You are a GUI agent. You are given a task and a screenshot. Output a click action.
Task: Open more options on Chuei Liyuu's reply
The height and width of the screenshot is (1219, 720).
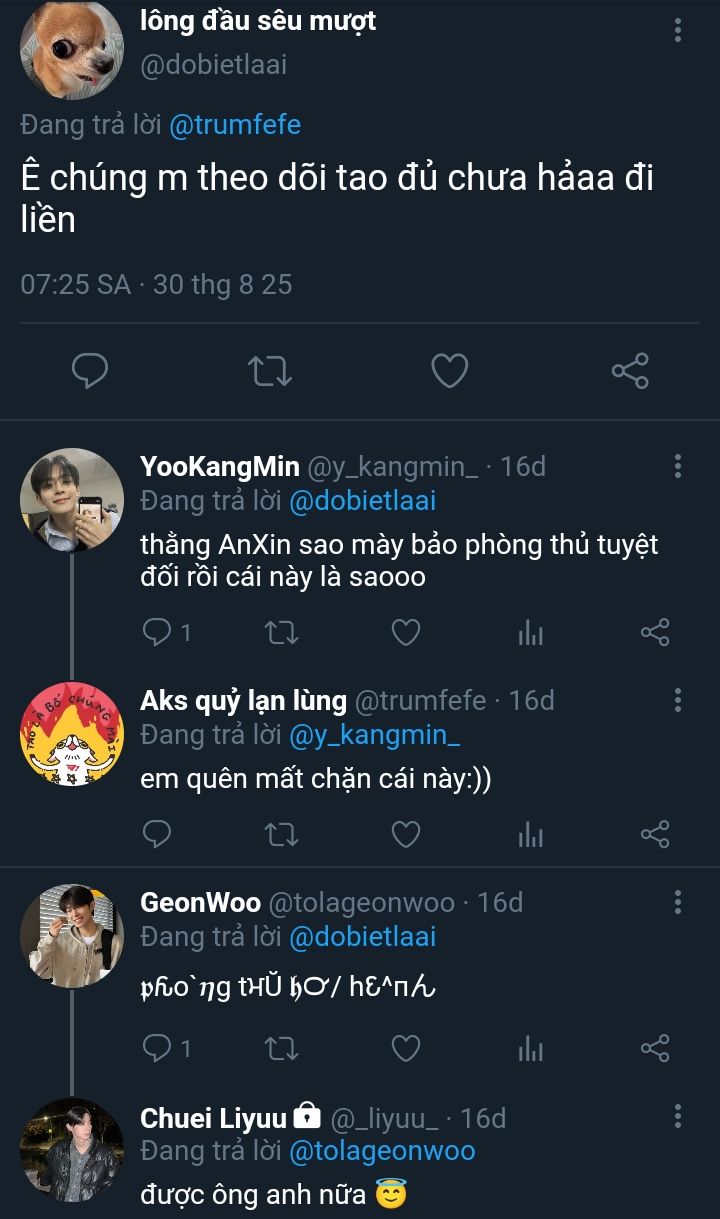click(x=678, y=1117)
